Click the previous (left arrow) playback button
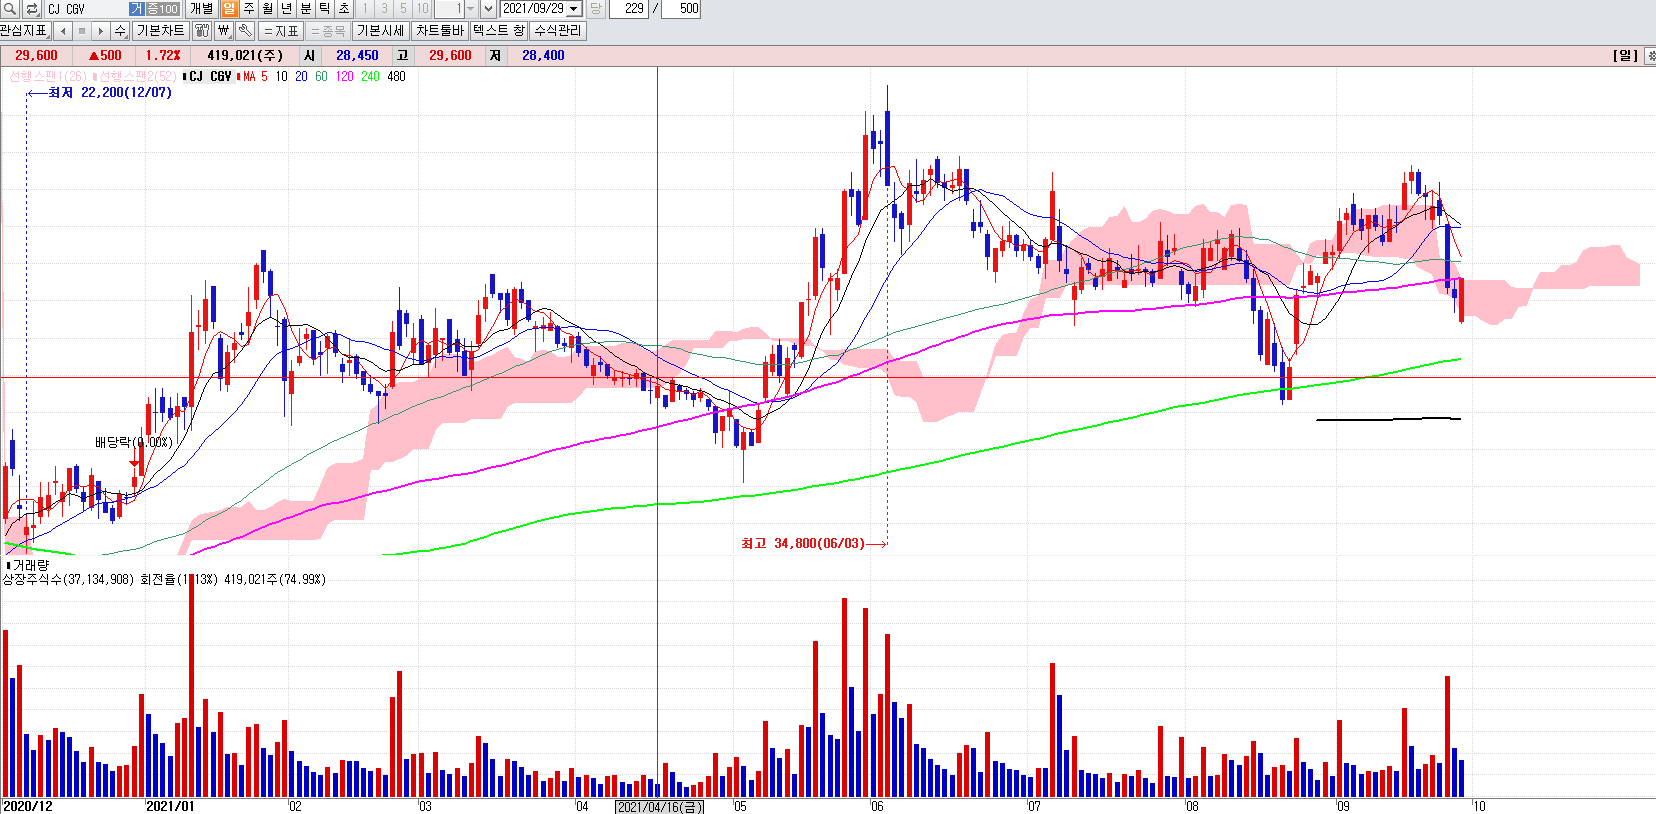1656x814 pixels. [x=63, y=31]
